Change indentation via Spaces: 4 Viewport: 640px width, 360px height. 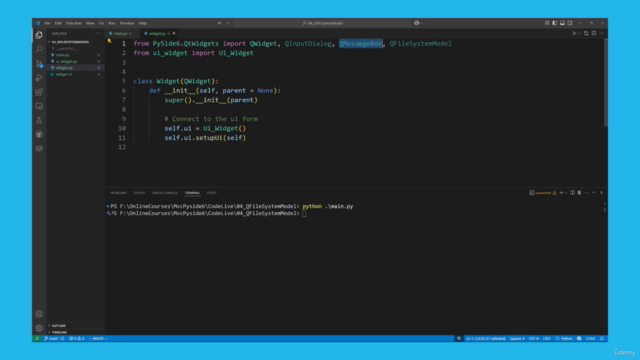[x=517, y=338]
